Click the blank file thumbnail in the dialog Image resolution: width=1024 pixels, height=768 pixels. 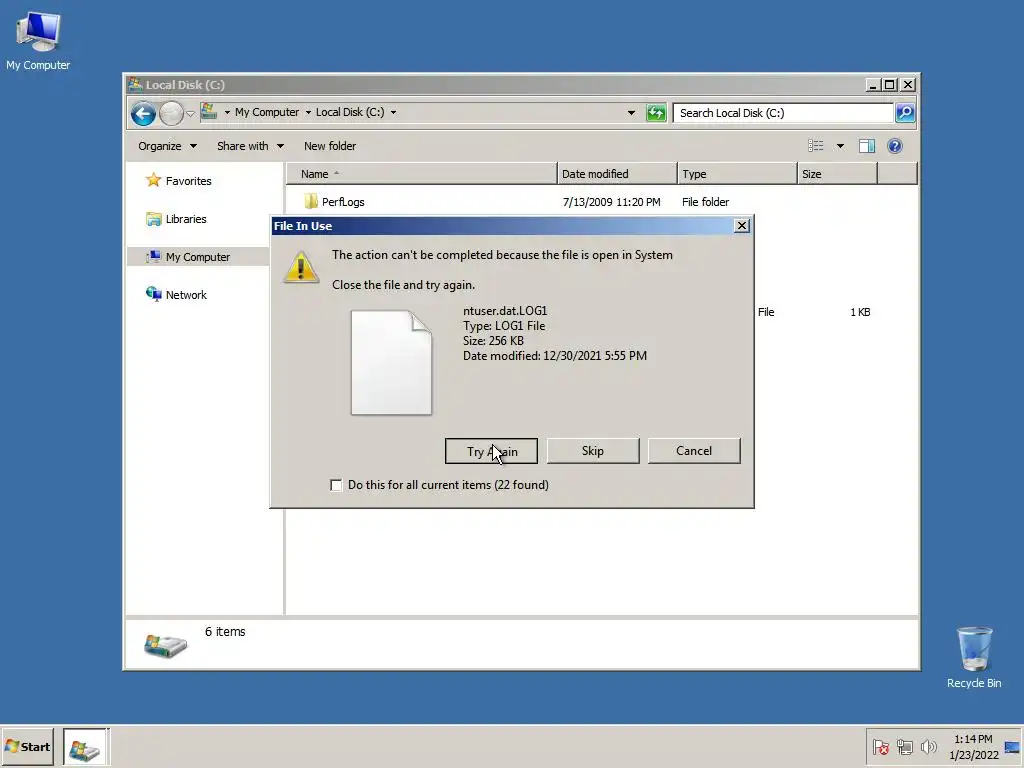pos(391,362)
